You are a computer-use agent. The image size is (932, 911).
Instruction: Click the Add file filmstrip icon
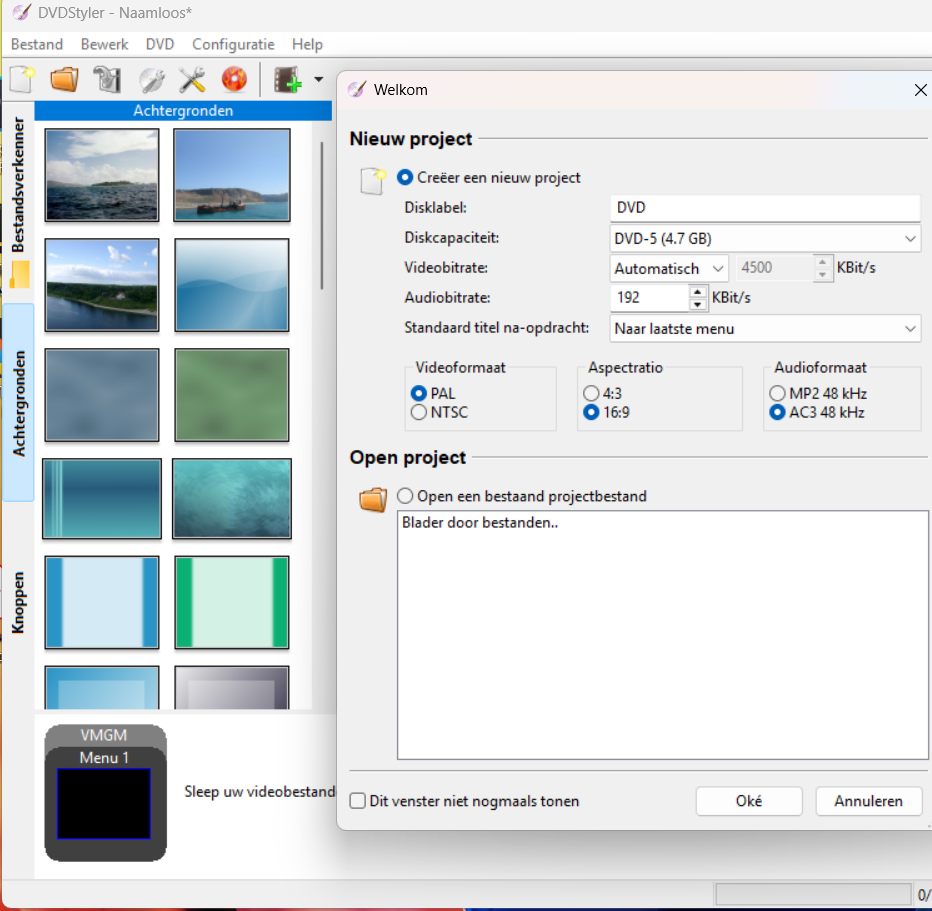pyautogui.click(x=288, y=80)
